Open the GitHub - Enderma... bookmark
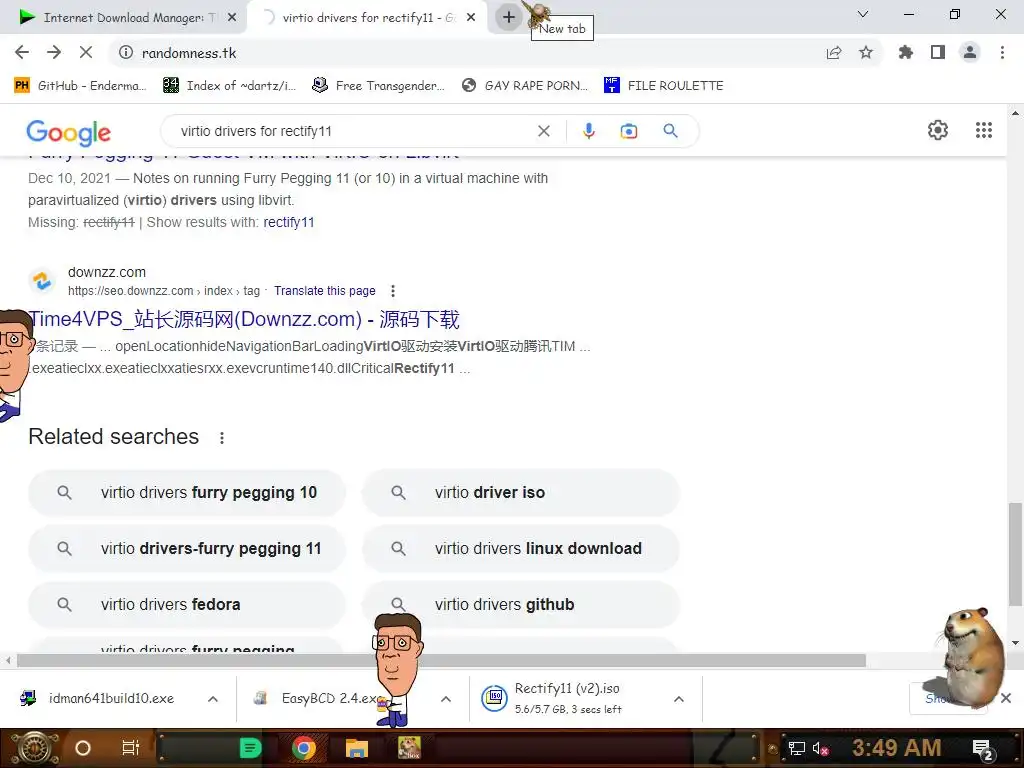This screenshot has width=1024, height=768. point(80,86)
